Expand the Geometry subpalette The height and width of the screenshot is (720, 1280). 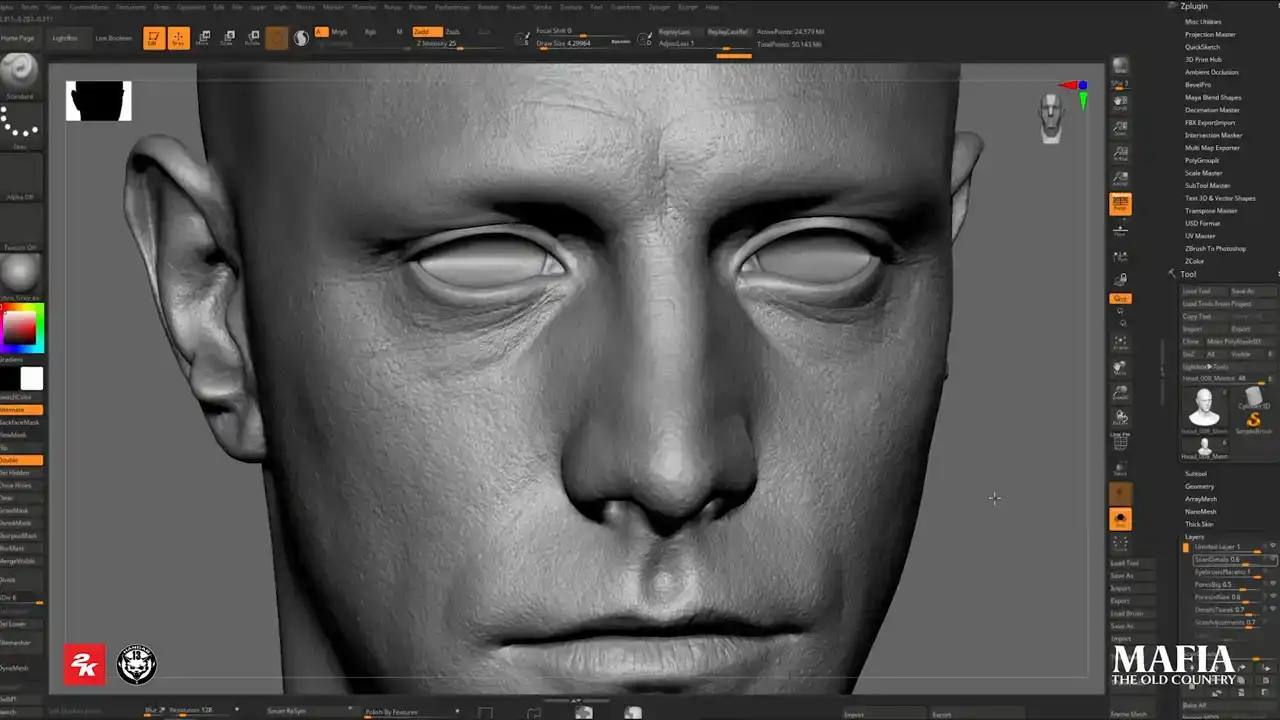(x=1199, y=486)
